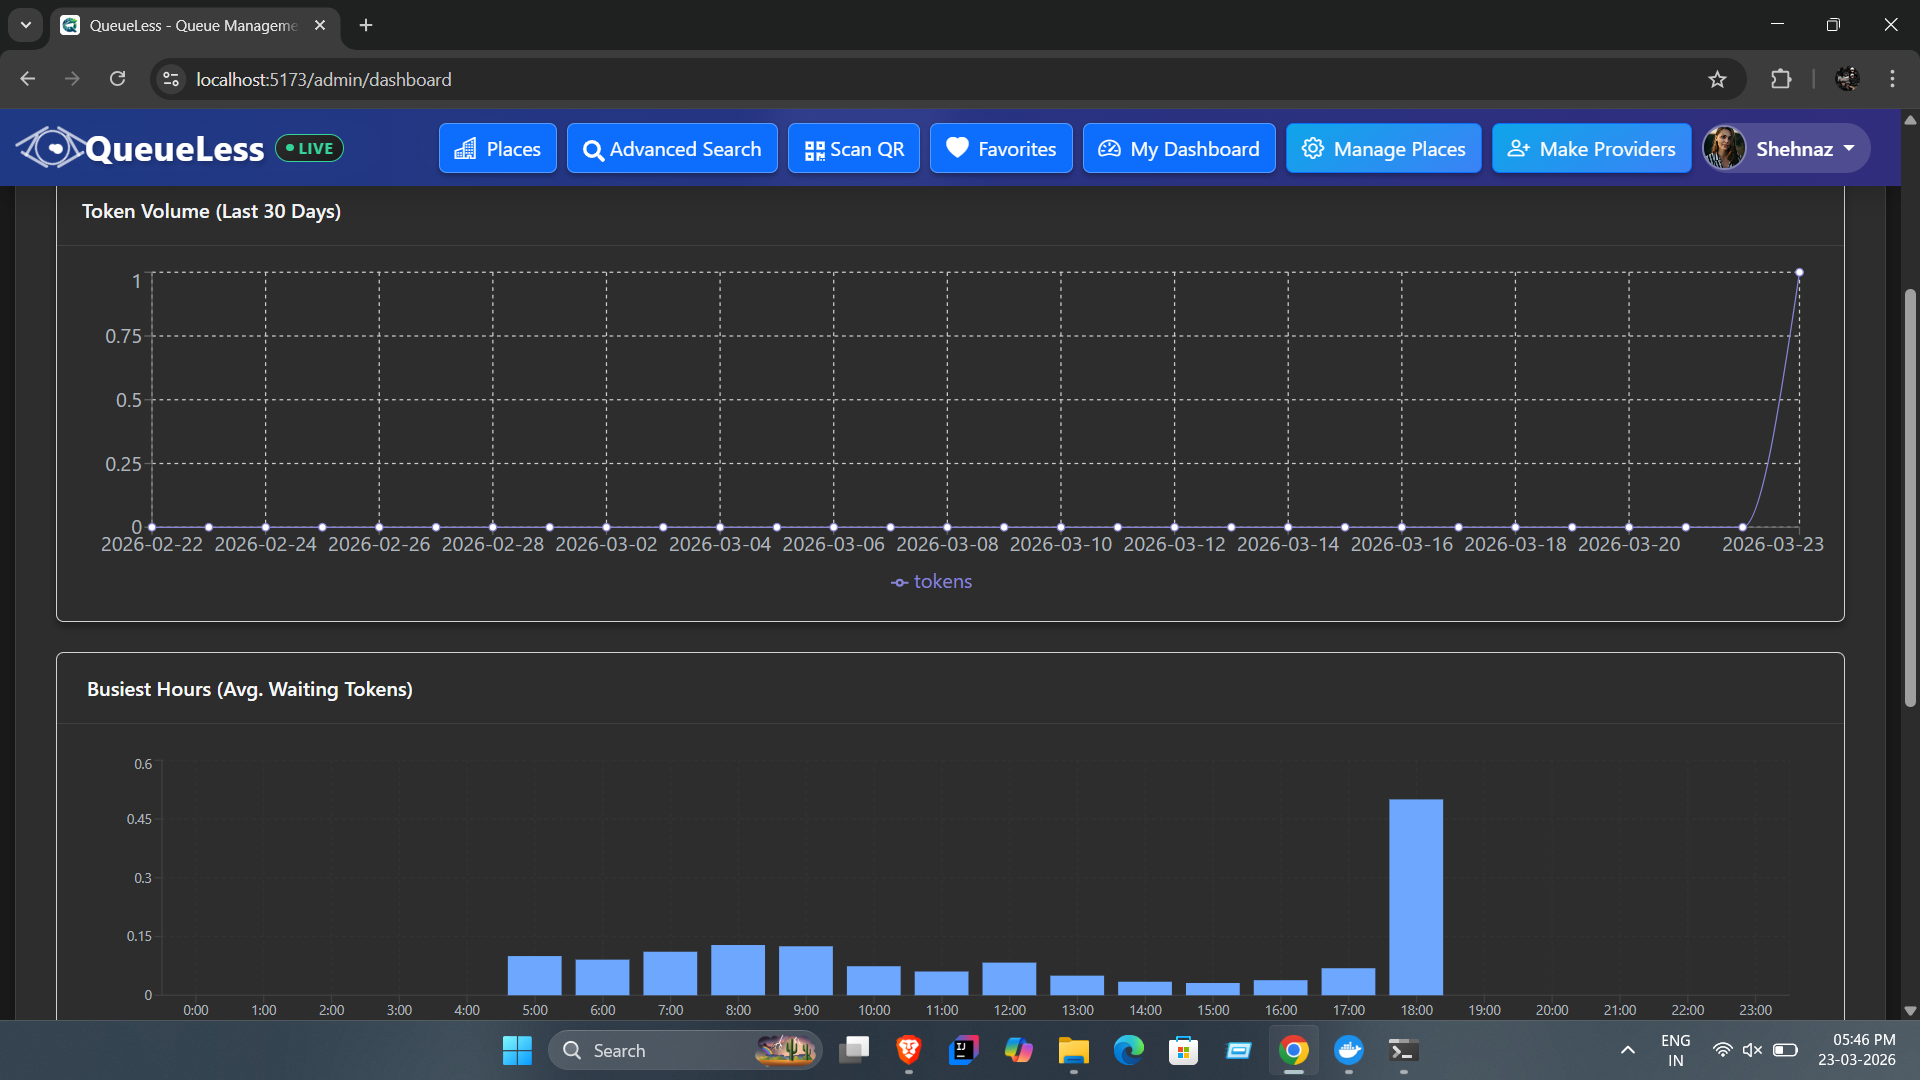Viewport: 1920px width, 1080px height.
Task: Click the browser forward arrow
Action: 72,79
